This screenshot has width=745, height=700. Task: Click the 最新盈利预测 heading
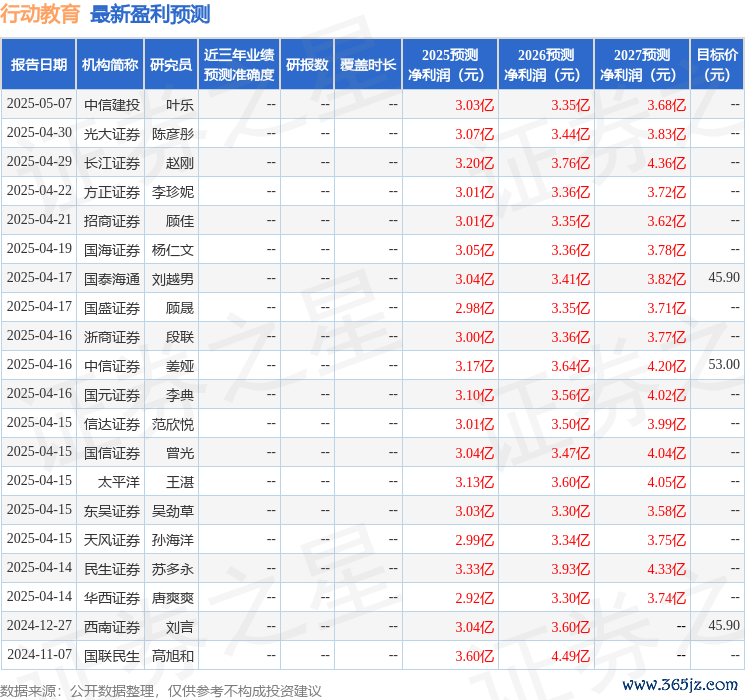150,14
